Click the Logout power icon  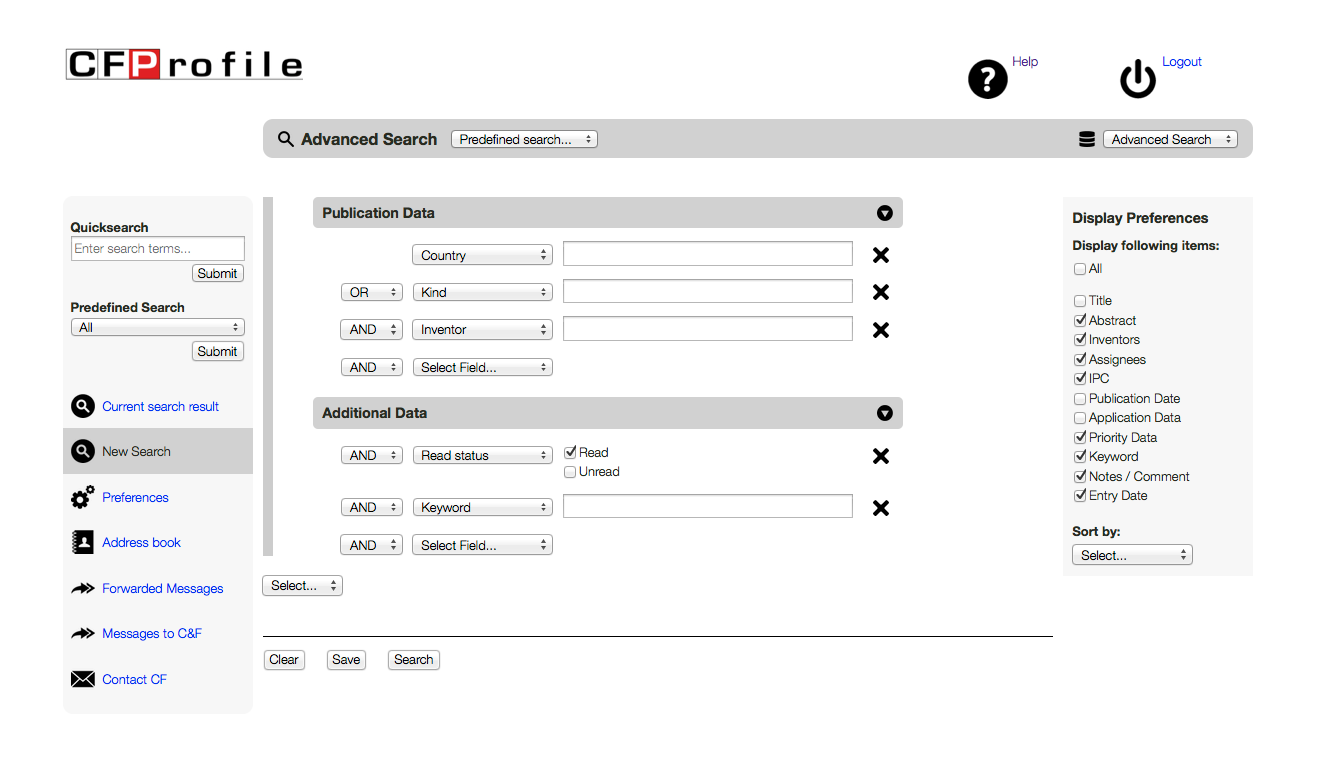[x=1138, y=79]
